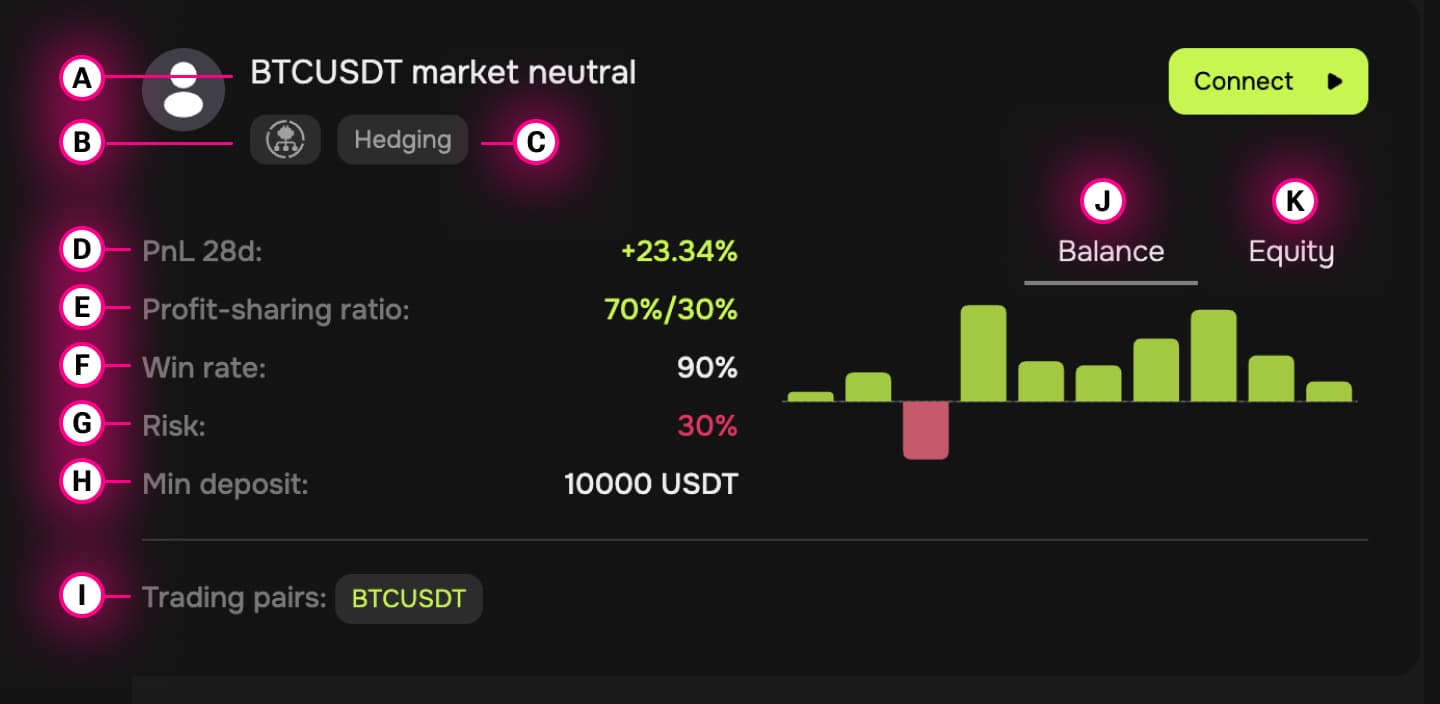Viewport: 1440px width, 704px height.
Task: Click the annotation marker labeled K
Action: coord(1294,201)
